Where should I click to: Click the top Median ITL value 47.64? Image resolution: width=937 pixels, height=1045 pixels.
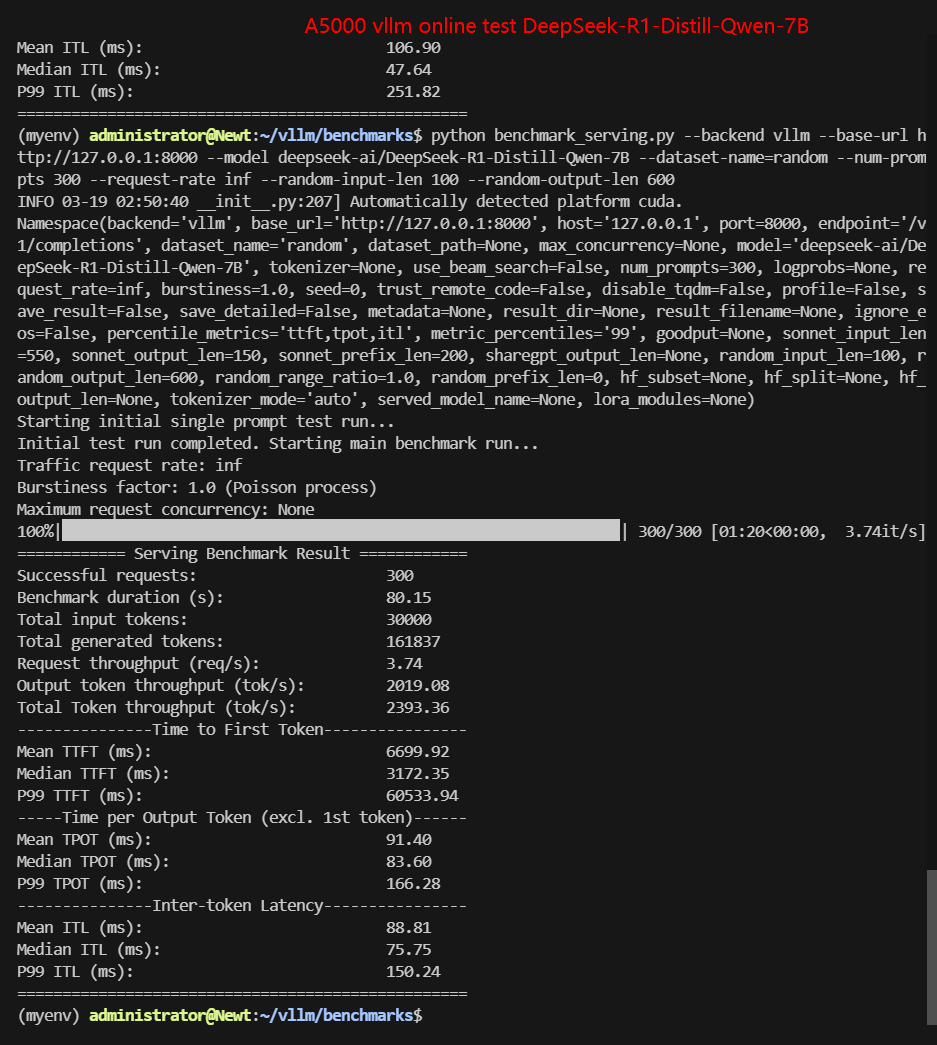(409, 69)
